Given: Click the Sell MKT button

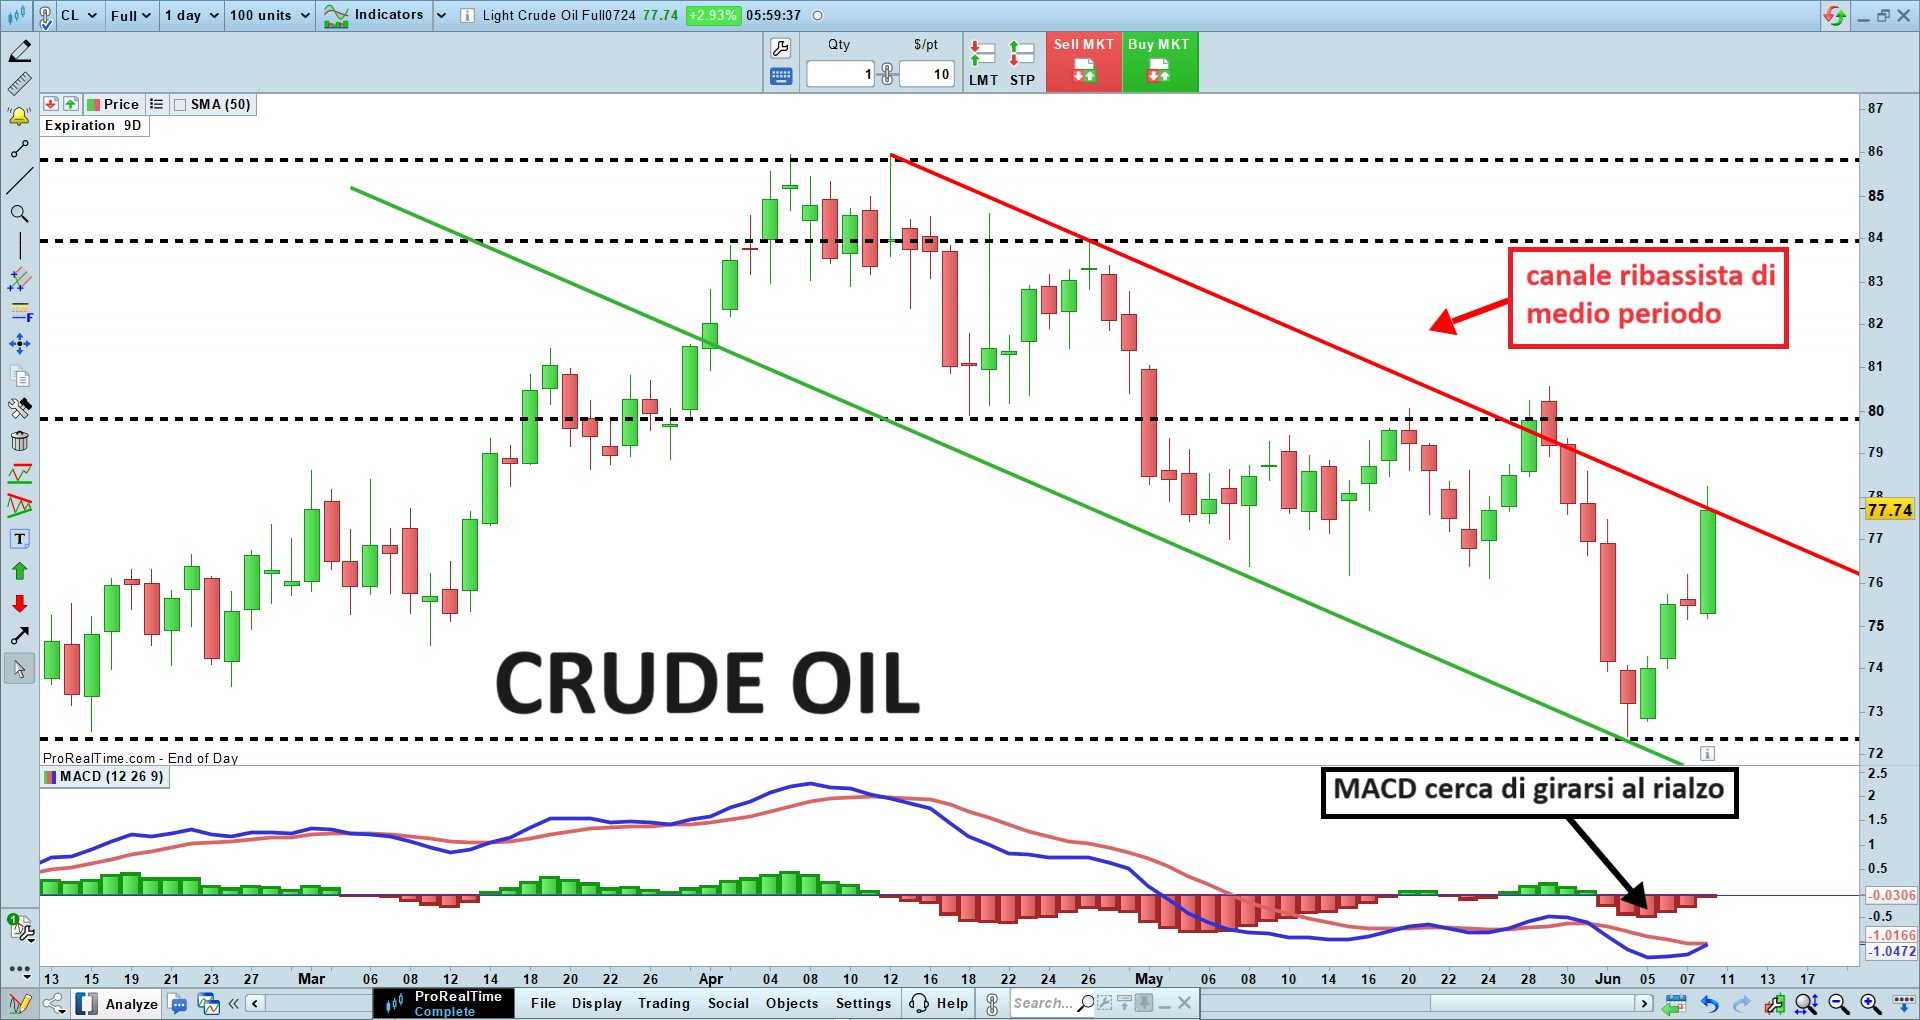Looking at the screenshot, I should pos(1084,62).
